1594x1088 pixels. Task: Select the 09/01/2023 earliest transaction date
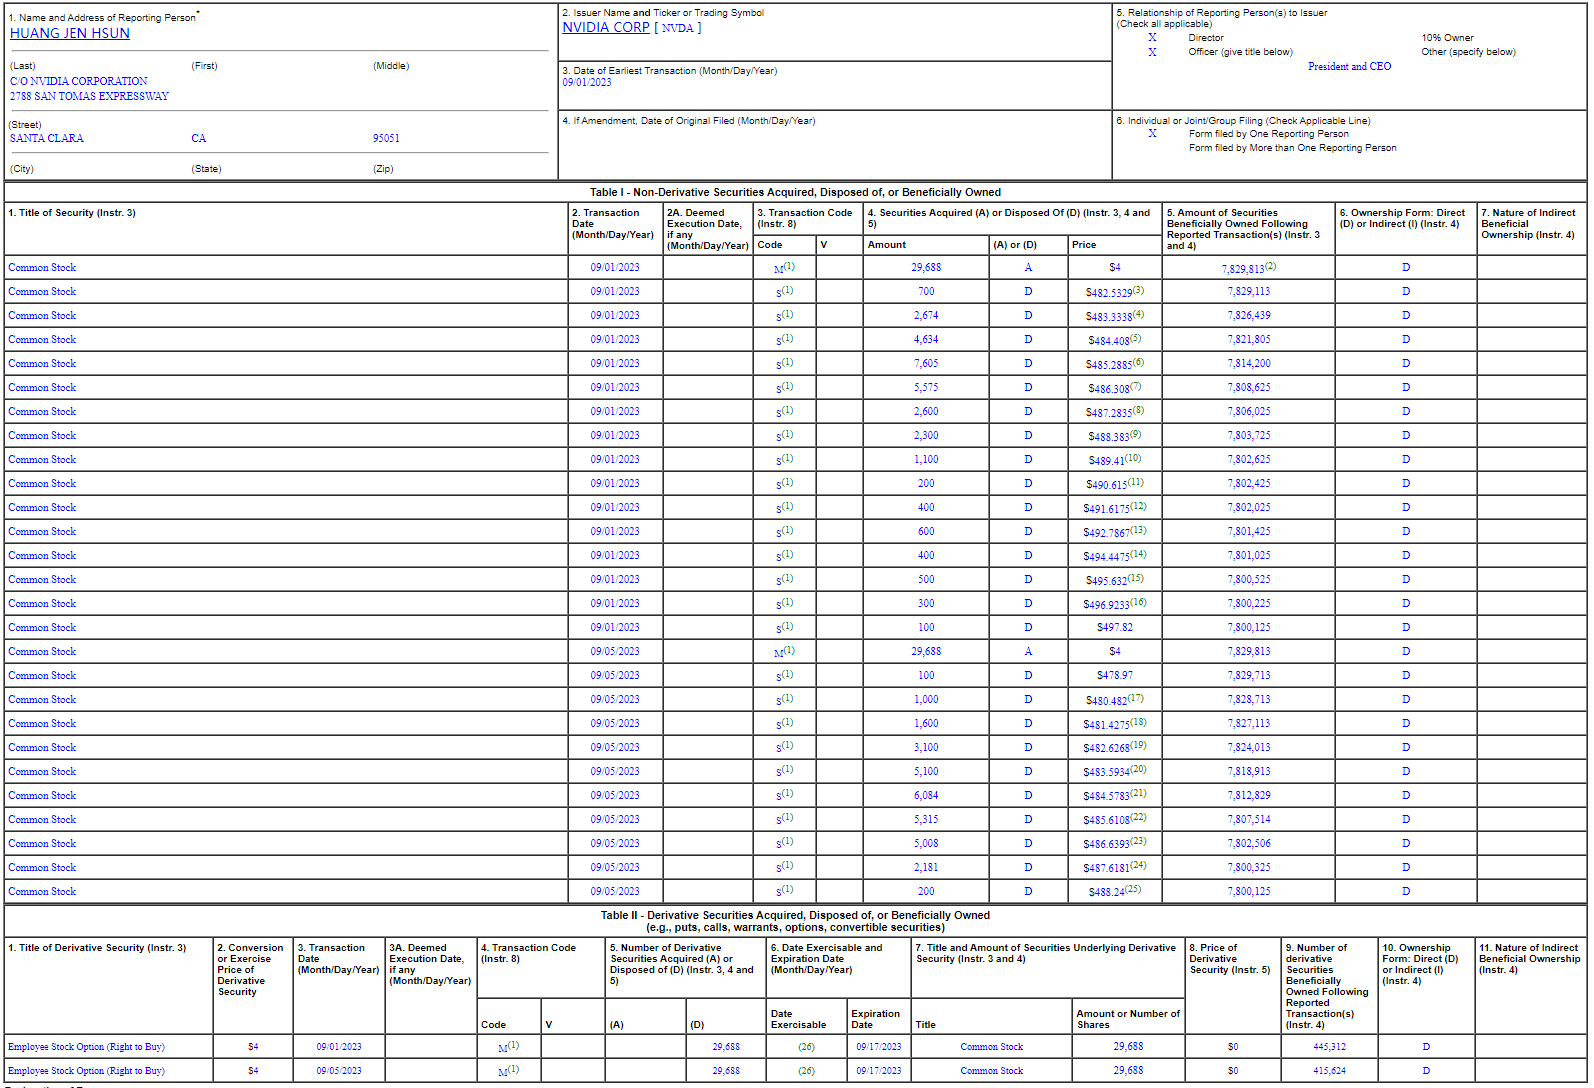(x=587, y=83)
